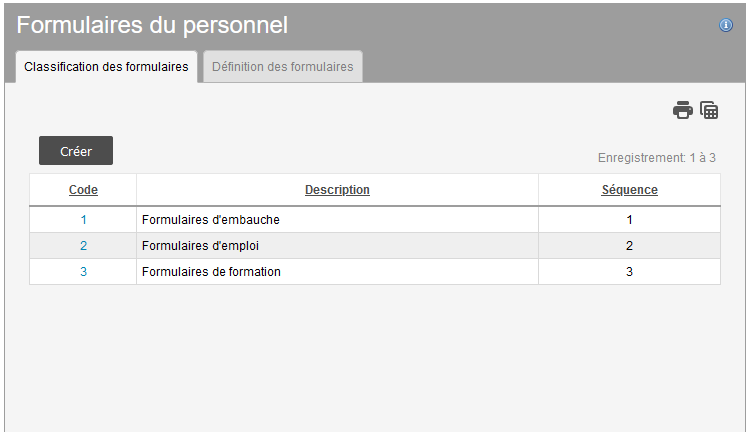
Task: Click the blue information icon
Action: pyautogui.click(x=726, y=25)
